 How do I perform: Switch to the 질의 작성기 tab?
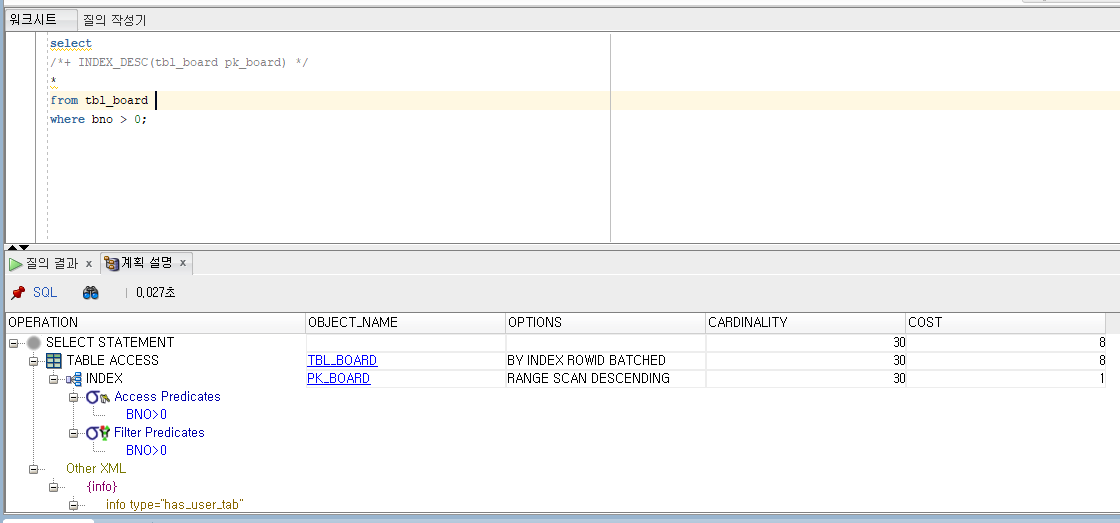coord(114,20)
